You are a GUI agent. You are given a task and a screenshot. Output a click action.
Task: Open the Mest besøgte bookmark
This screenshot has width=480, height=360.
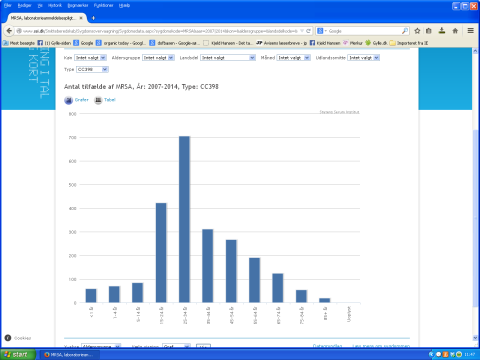19,43
